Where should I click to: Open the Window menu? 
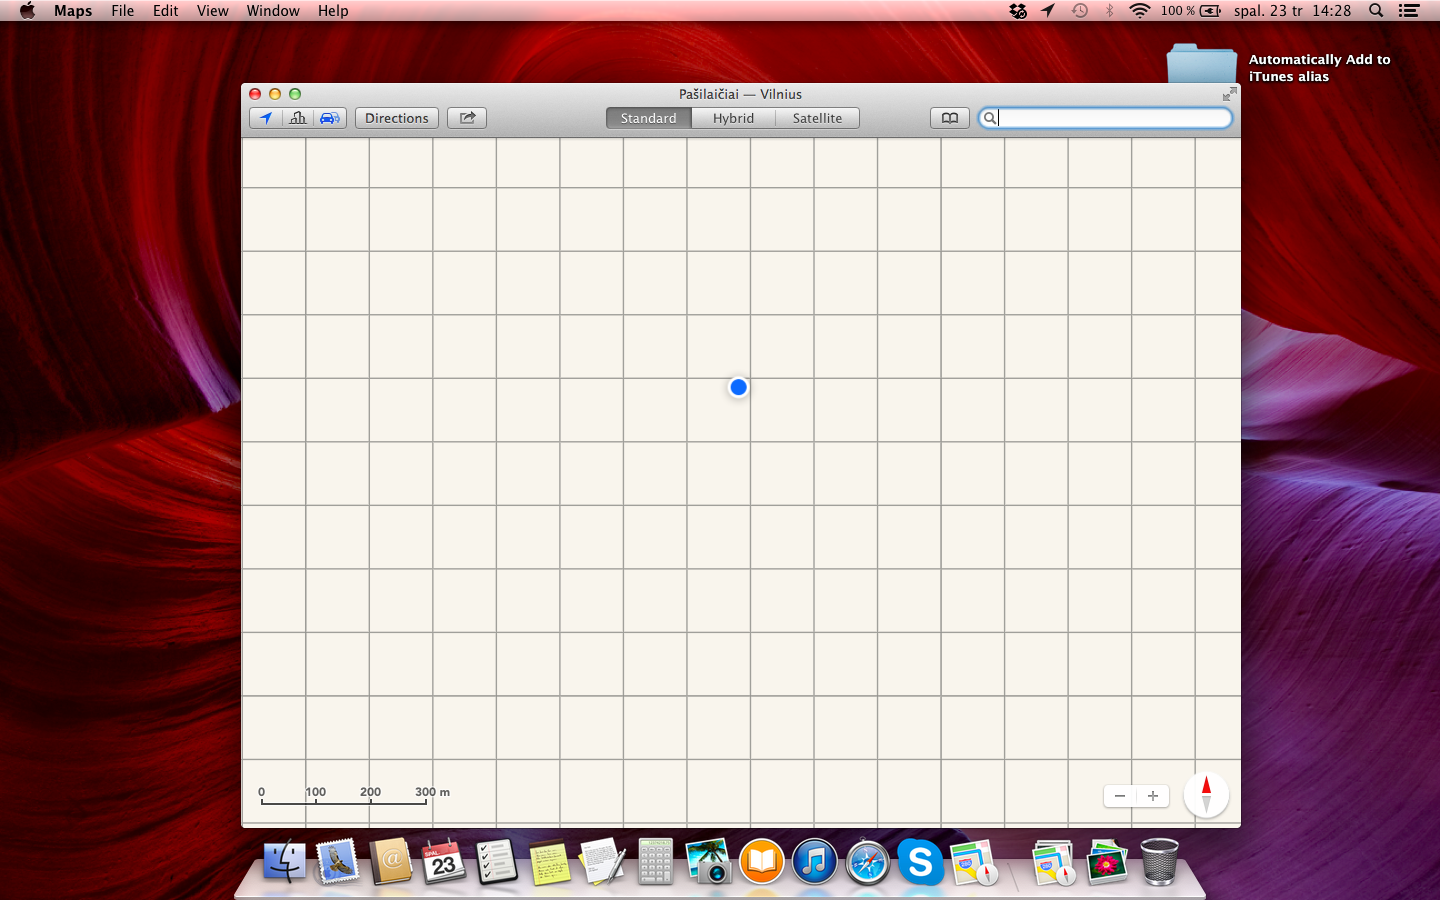point(273,11)
